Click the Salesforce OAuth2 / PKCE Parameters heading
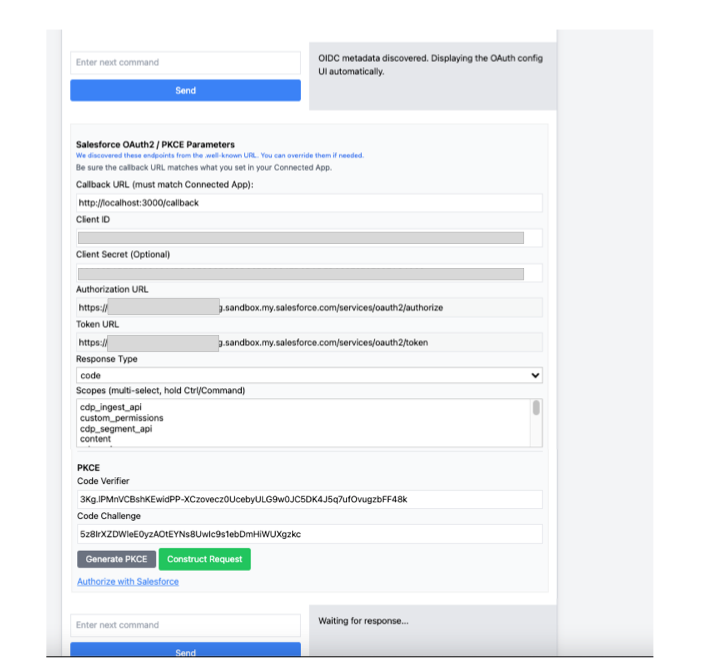706x671 pixels. click(x=155, y=145)
